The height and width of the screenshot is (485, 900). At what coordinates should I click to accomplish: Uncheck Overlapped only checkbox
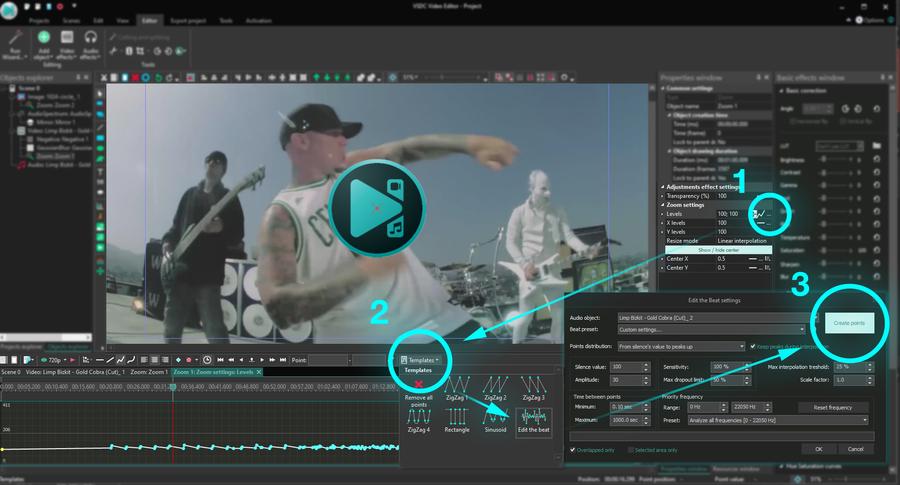point(572,450)
